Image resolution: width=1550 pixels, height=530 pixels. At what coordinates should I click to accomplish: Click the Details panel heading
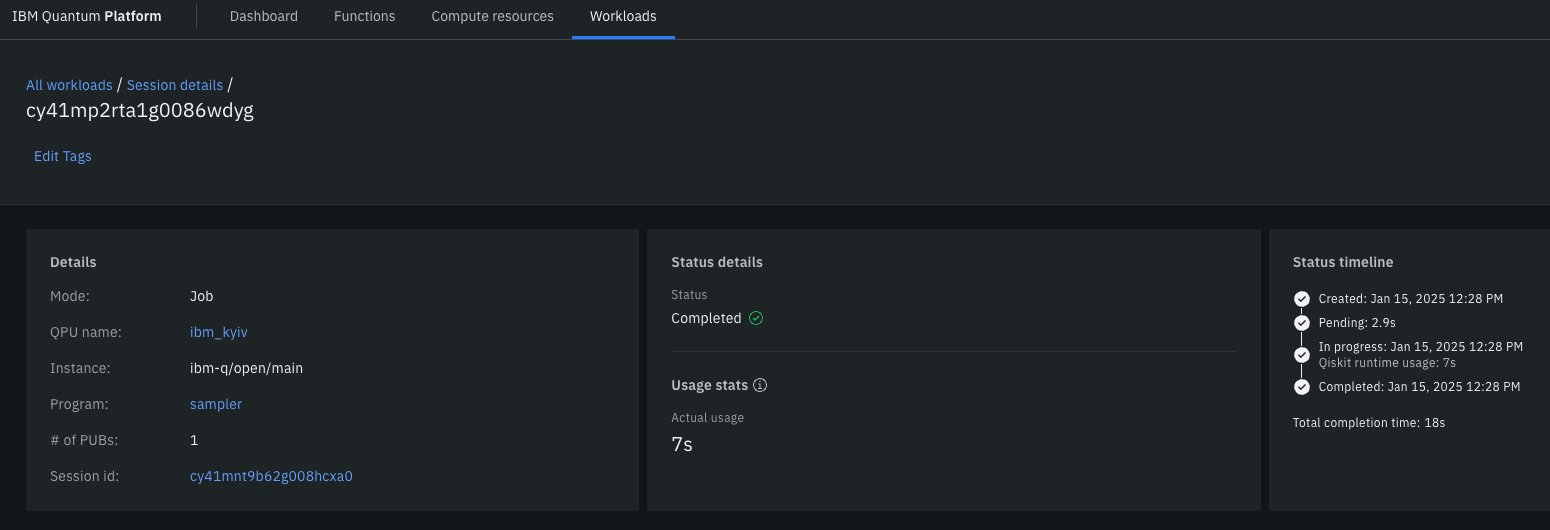73,262
